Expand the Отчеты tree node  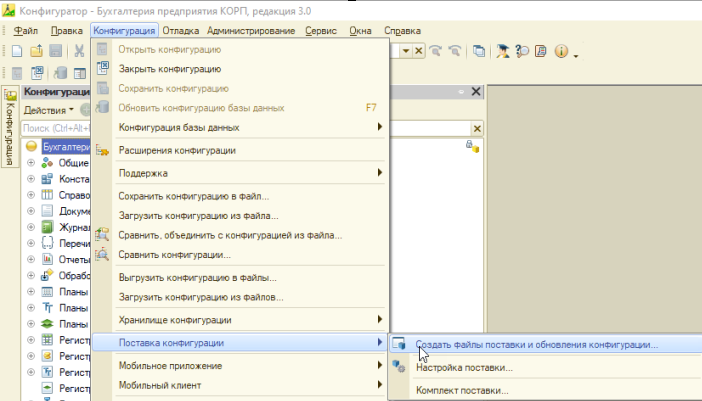(31, 260)
